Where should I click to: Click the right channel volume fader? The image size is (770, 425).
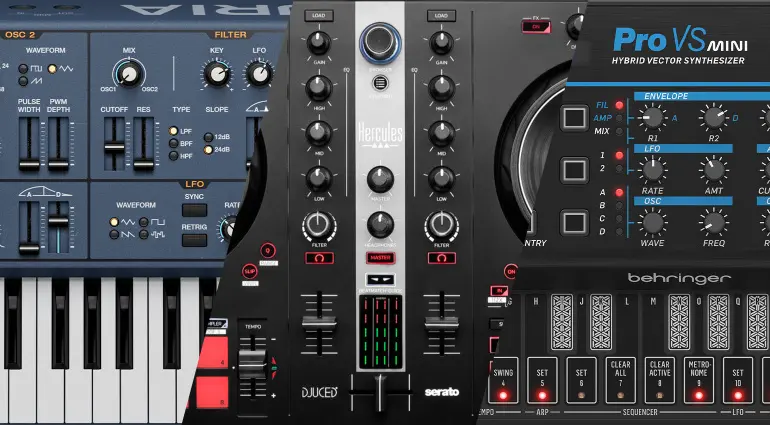pos(442,322)
